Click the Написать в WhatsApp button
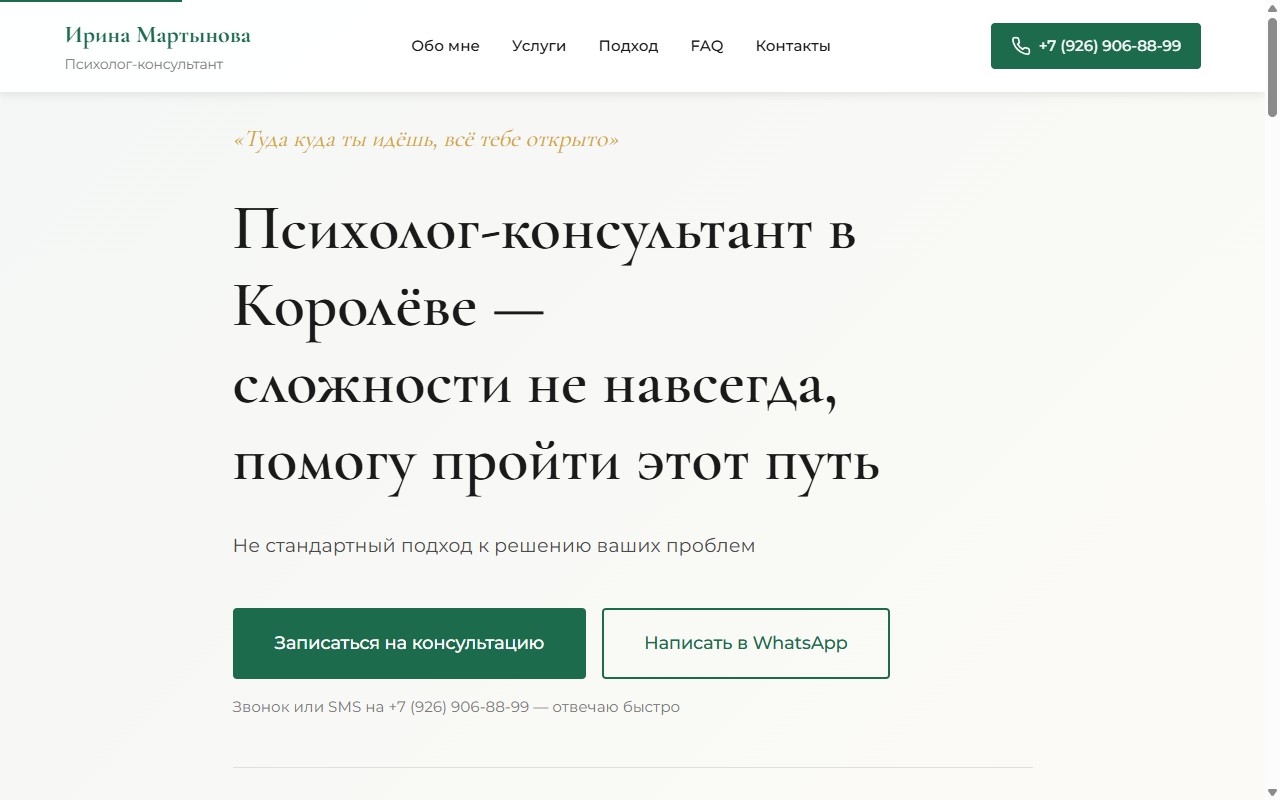1280x800 pixels. click(746, 643)
